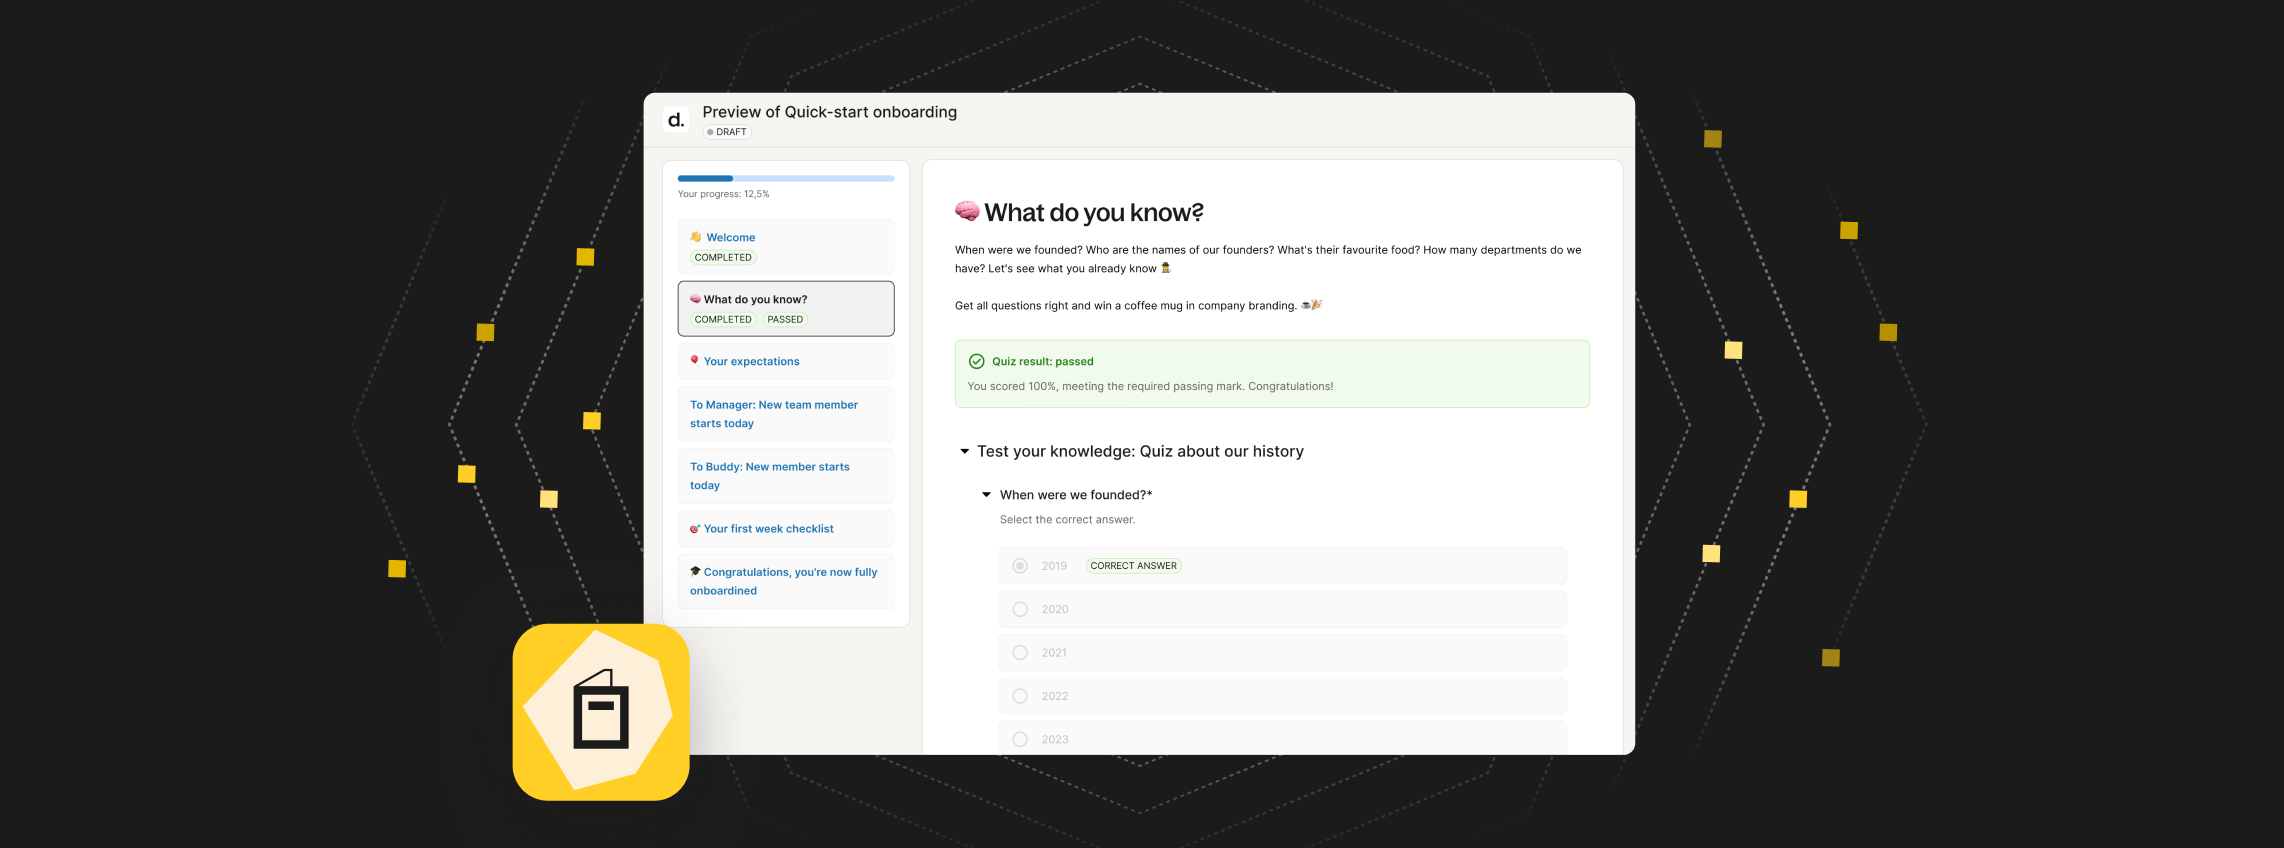Select the 2019 radio option
Image resolution: width=2284 pixels, height=848 pixels.
click(x=1020, y=566)
